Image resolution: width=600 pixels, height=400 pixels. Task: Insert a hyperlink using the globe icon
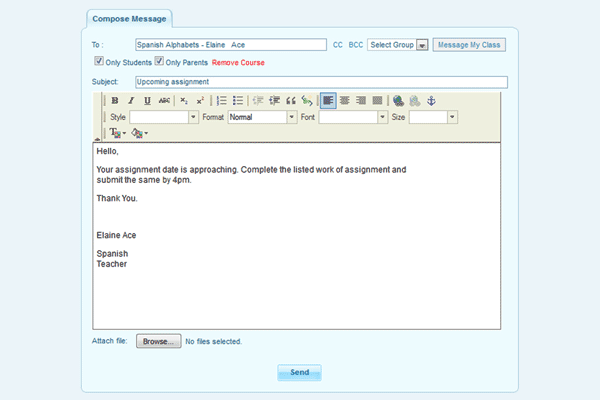tap(398, 101)
